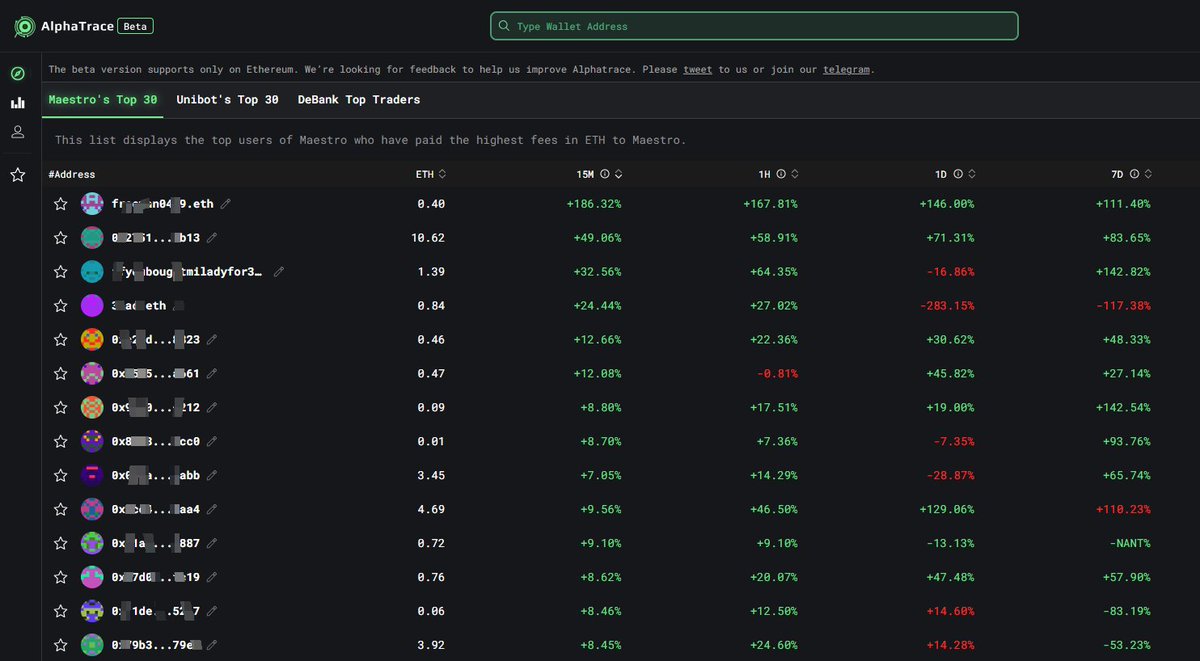
Task: Open the address ending in abb
Action: tap(156, 475)
